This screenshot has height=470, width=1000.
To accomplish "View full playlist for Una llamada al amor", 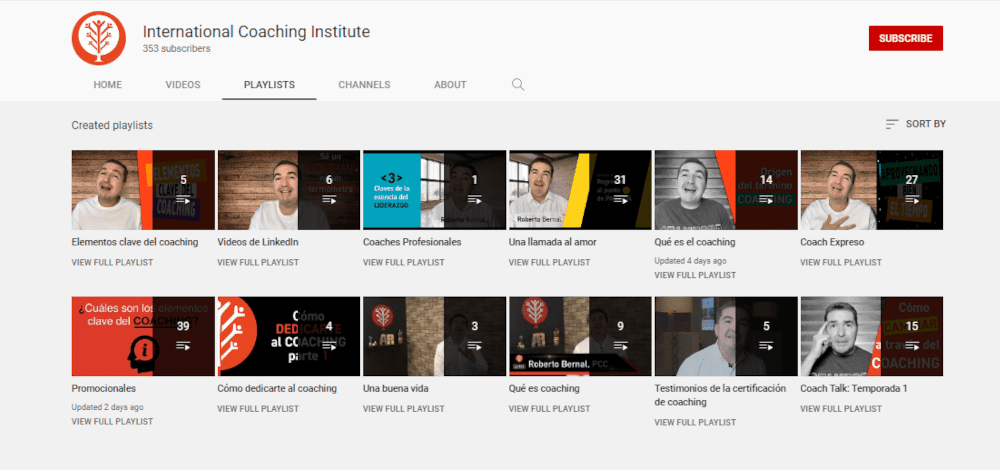I will tap(549, 262).
